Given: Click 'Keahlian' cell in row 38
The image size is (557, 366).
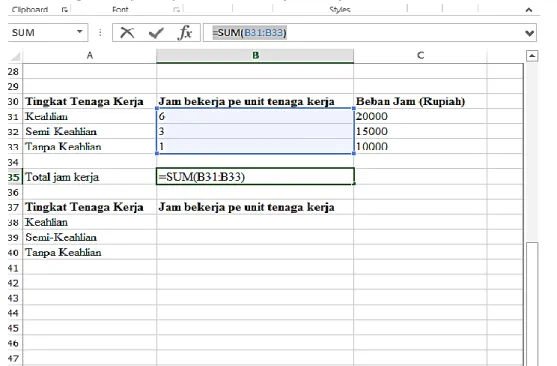Looking at the screenshot, I should coord(90,222).
